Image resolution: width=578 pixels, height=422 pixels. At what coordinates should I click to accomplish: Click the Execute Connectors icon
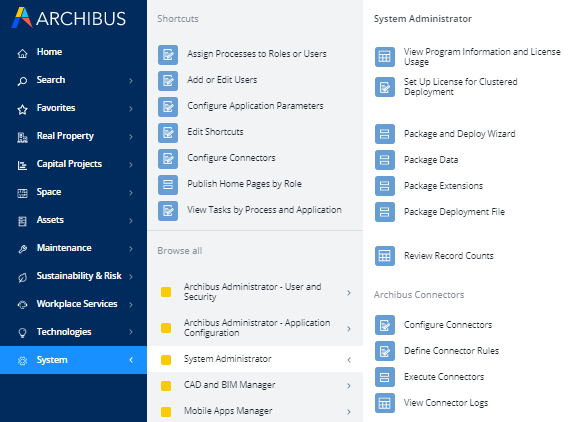[x=384, y=377]
